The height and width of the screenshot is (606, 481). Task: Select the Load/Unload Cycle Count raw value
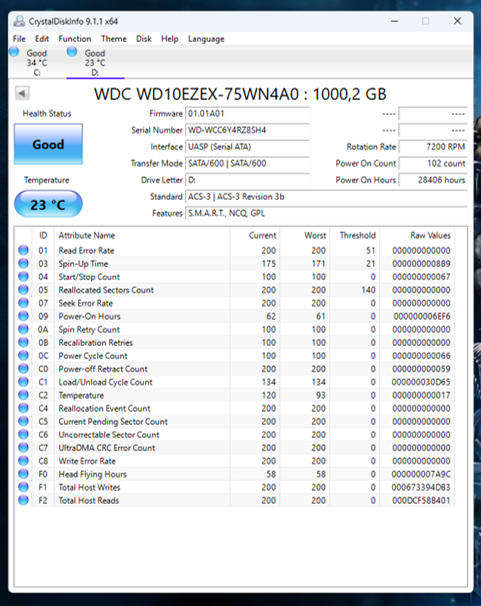coord(421,382)
